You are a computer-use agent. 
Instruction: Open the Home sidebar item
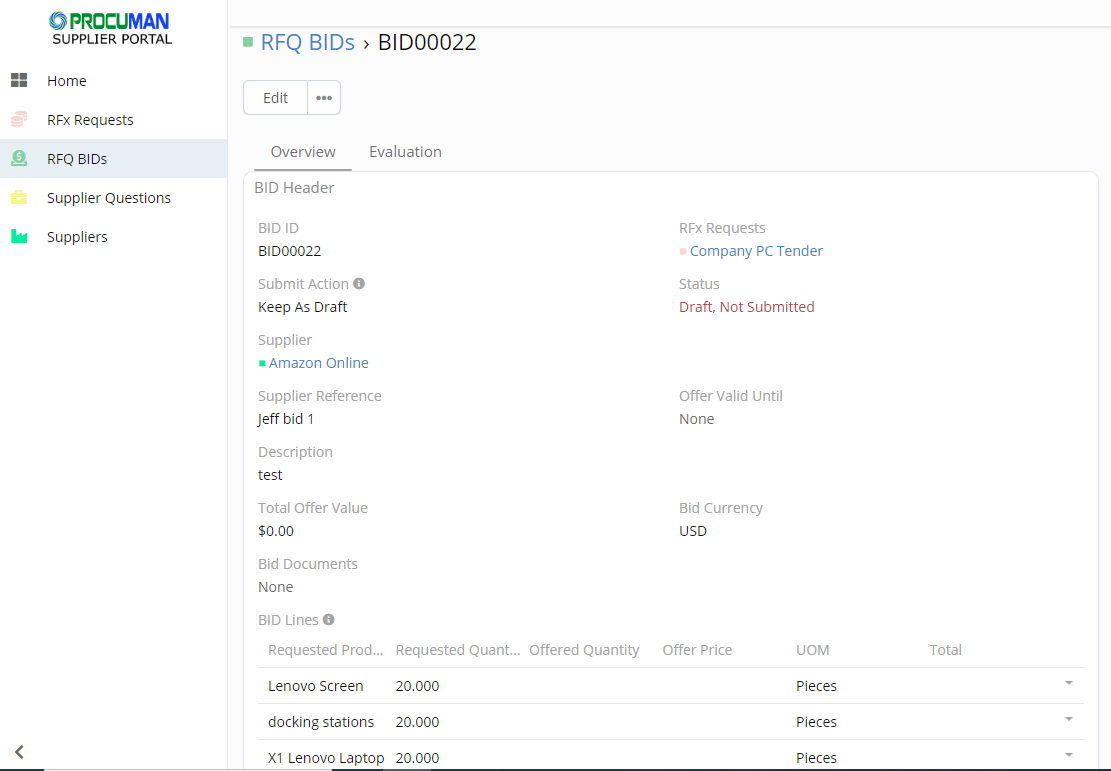[x=113, y=81]
